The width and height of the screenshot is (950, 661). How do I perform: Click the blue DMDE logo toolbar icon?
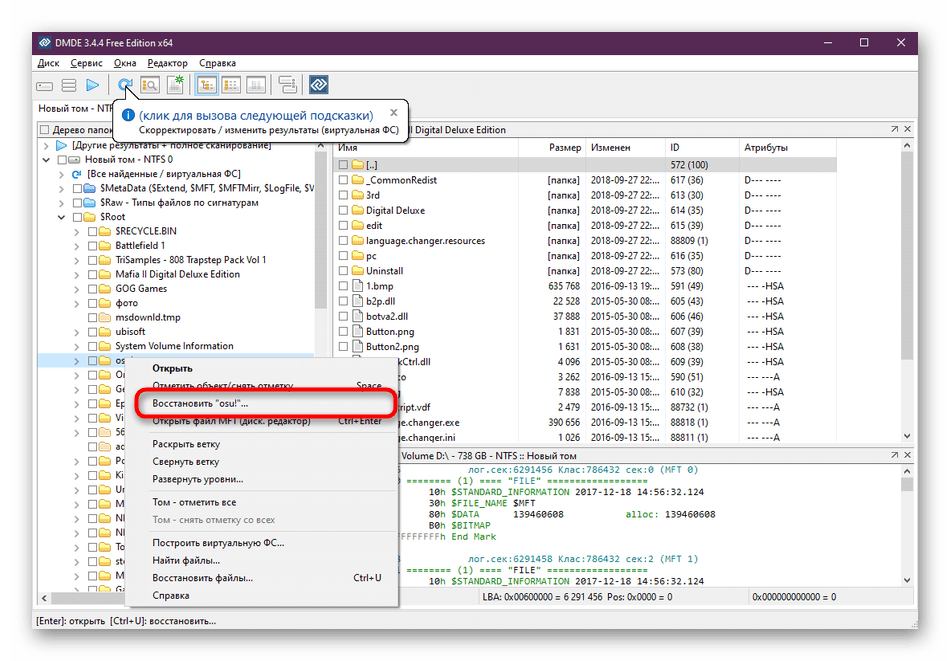(x=318, y=86)
